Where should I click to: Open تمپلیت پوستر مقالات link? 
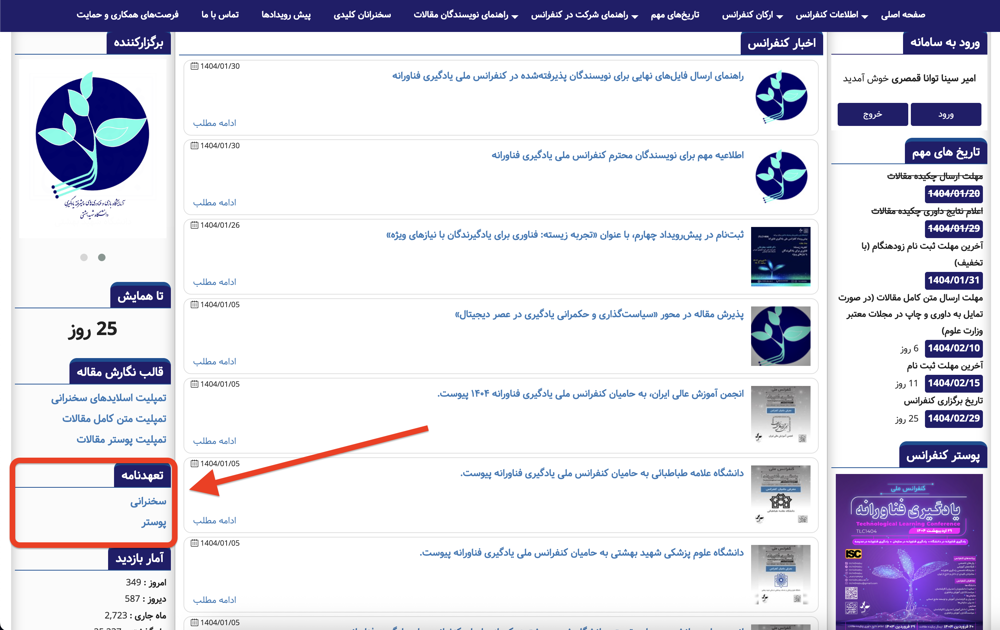pyautogui.click(x=122, y=439)
